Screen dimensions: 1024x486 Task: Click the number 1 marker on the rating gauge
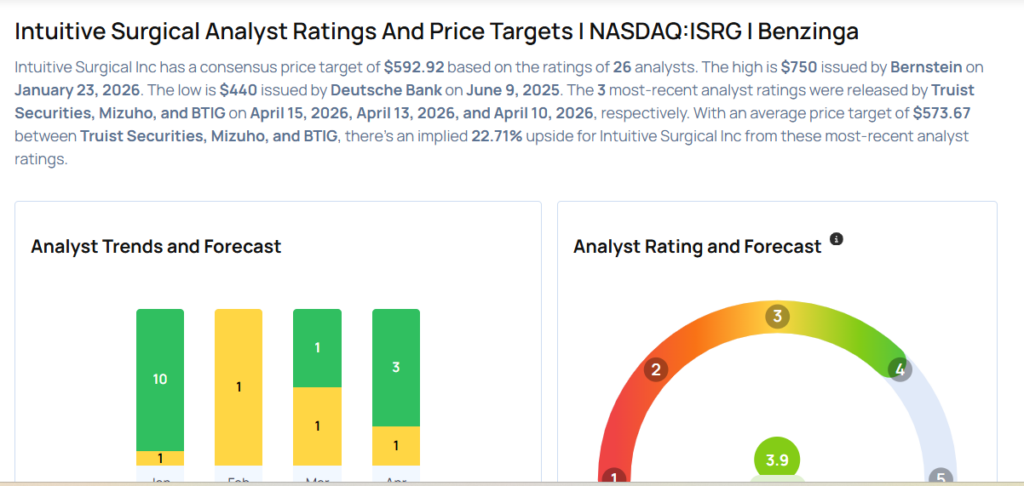pos(613,478)
